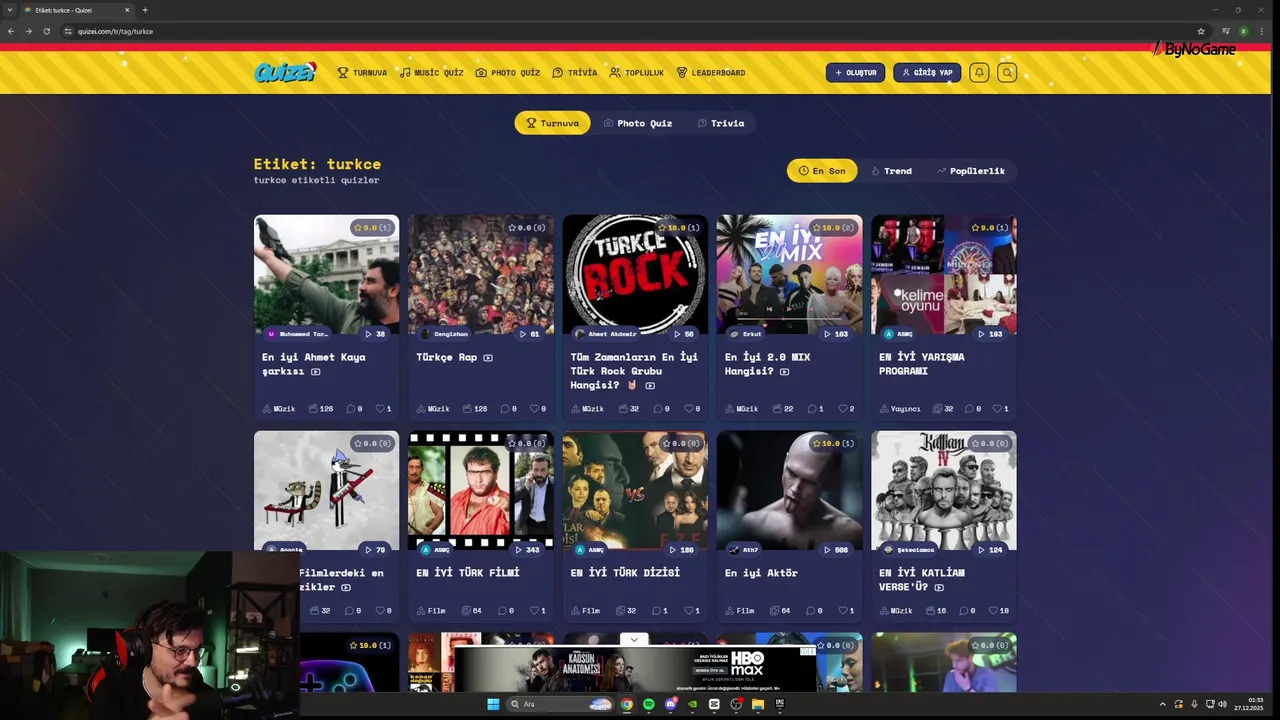The width and height of the screenshot is (1280, 720).
Task: Open Music Quiz in the top navigation
Action: point(432,73)
